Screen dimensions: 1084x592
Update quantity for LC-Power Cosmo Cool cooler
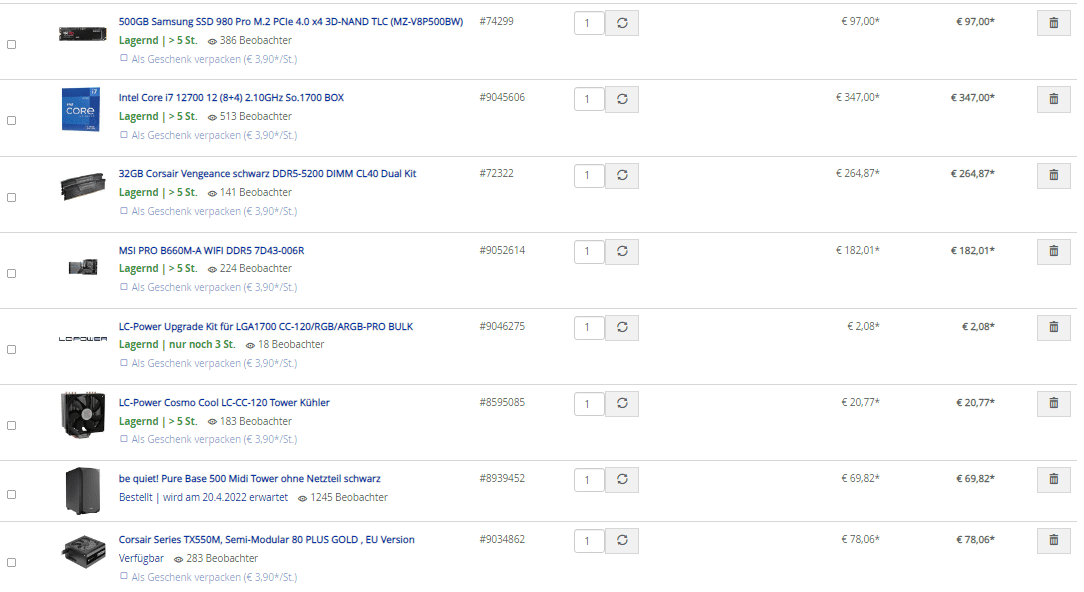622,404
